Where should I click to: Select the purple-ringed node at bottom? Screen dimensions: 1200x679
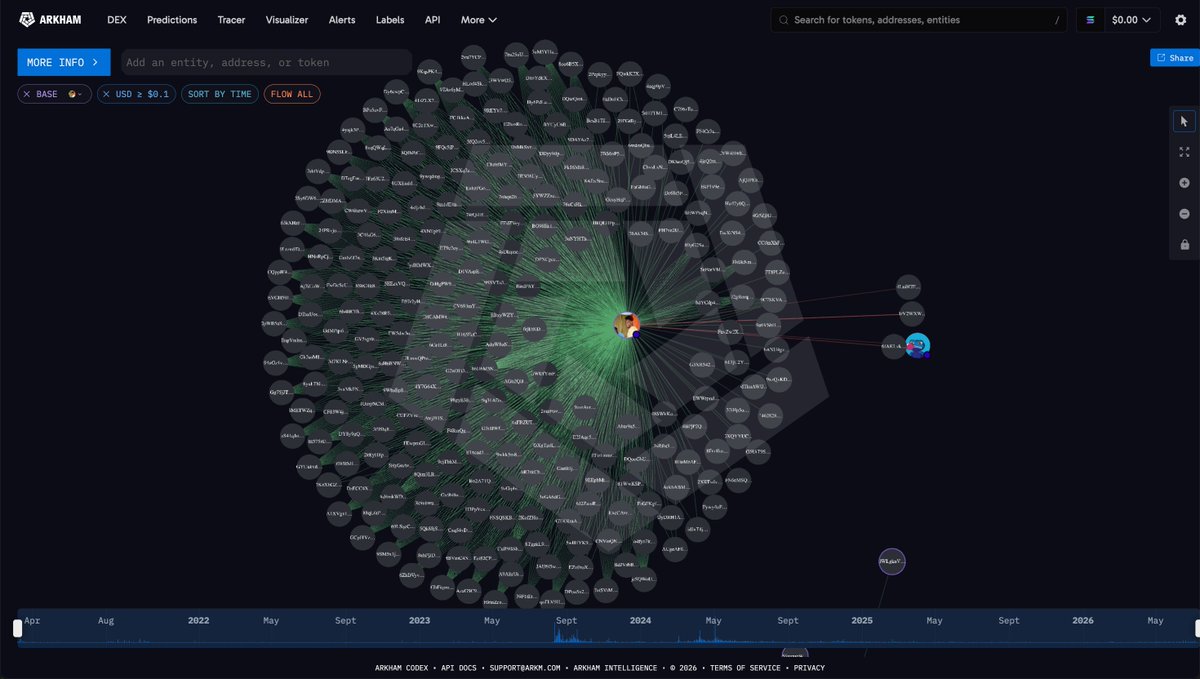point(891,562)
